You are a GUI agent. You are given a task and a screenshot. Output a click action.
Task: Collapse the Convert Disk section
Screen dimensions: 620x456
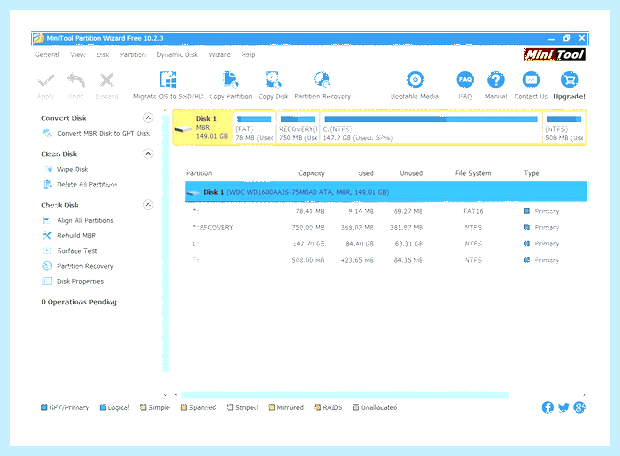(148, 118)
